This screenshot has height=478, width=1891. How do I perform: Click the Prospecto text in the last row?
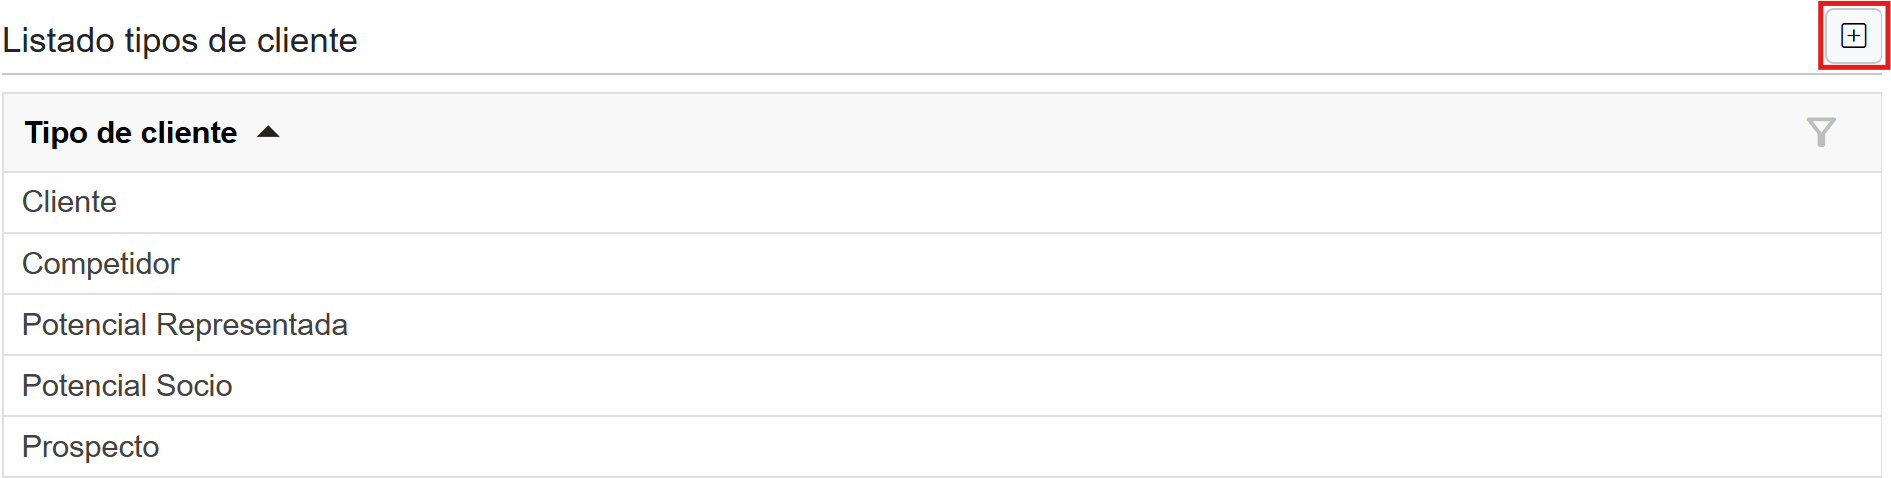pos(90,447)
